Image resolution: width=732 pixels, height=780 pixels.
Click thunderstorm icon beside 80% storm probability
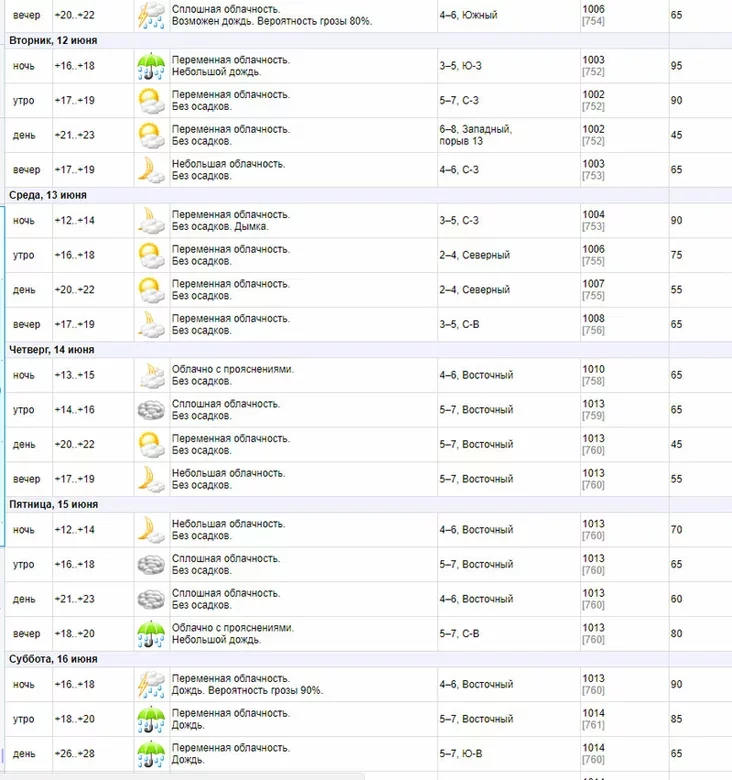point(151,15)
